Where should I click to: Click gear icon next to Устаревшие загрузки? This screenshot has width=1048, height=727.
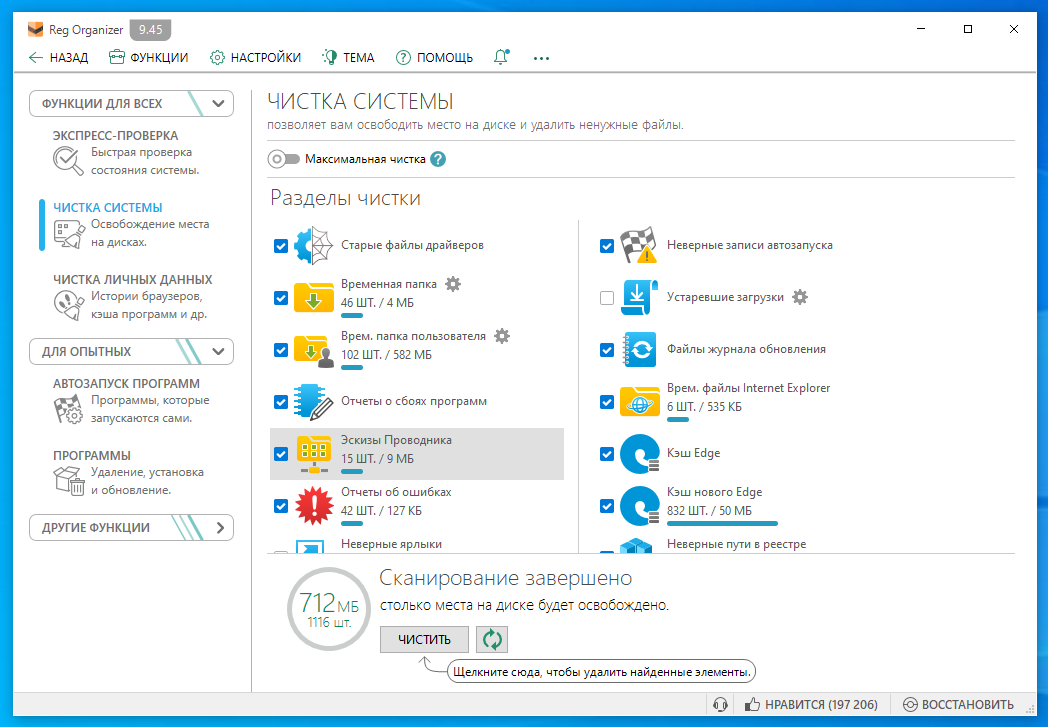(799, 297)
